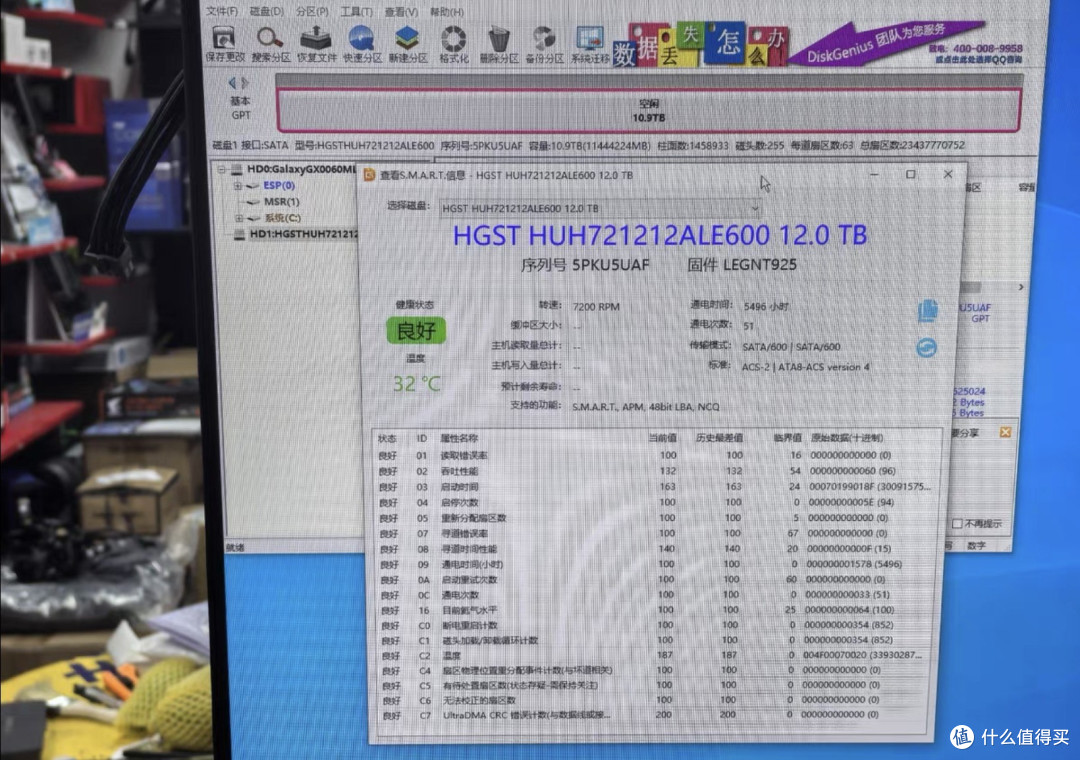Close the S.M.A.R.T. information dialog

coord(948,174)
